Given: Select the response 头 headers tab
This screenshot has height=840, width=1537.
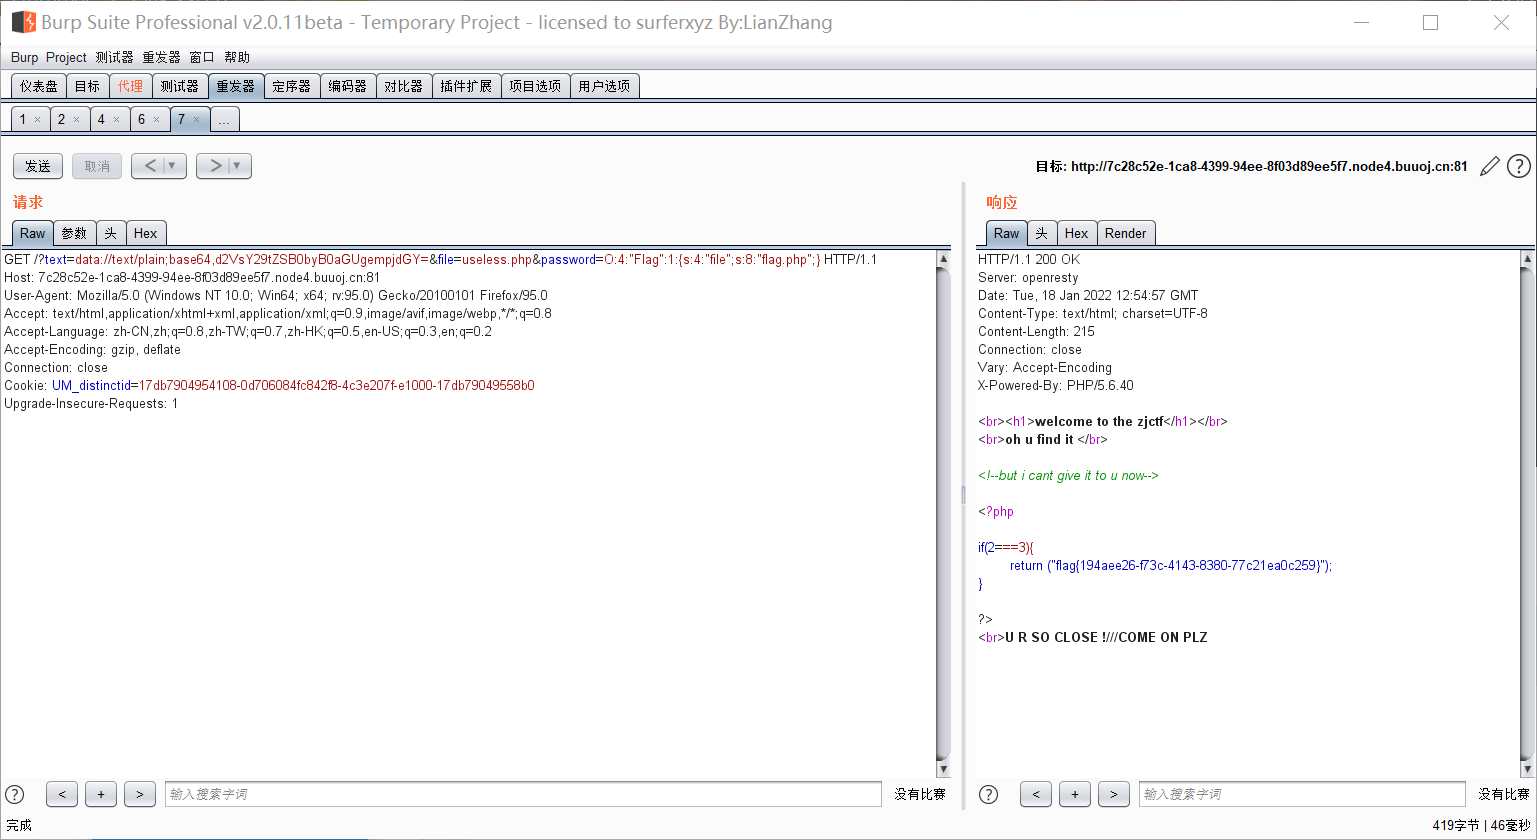Looking at the screenshot, I should tap(1042, 233).
